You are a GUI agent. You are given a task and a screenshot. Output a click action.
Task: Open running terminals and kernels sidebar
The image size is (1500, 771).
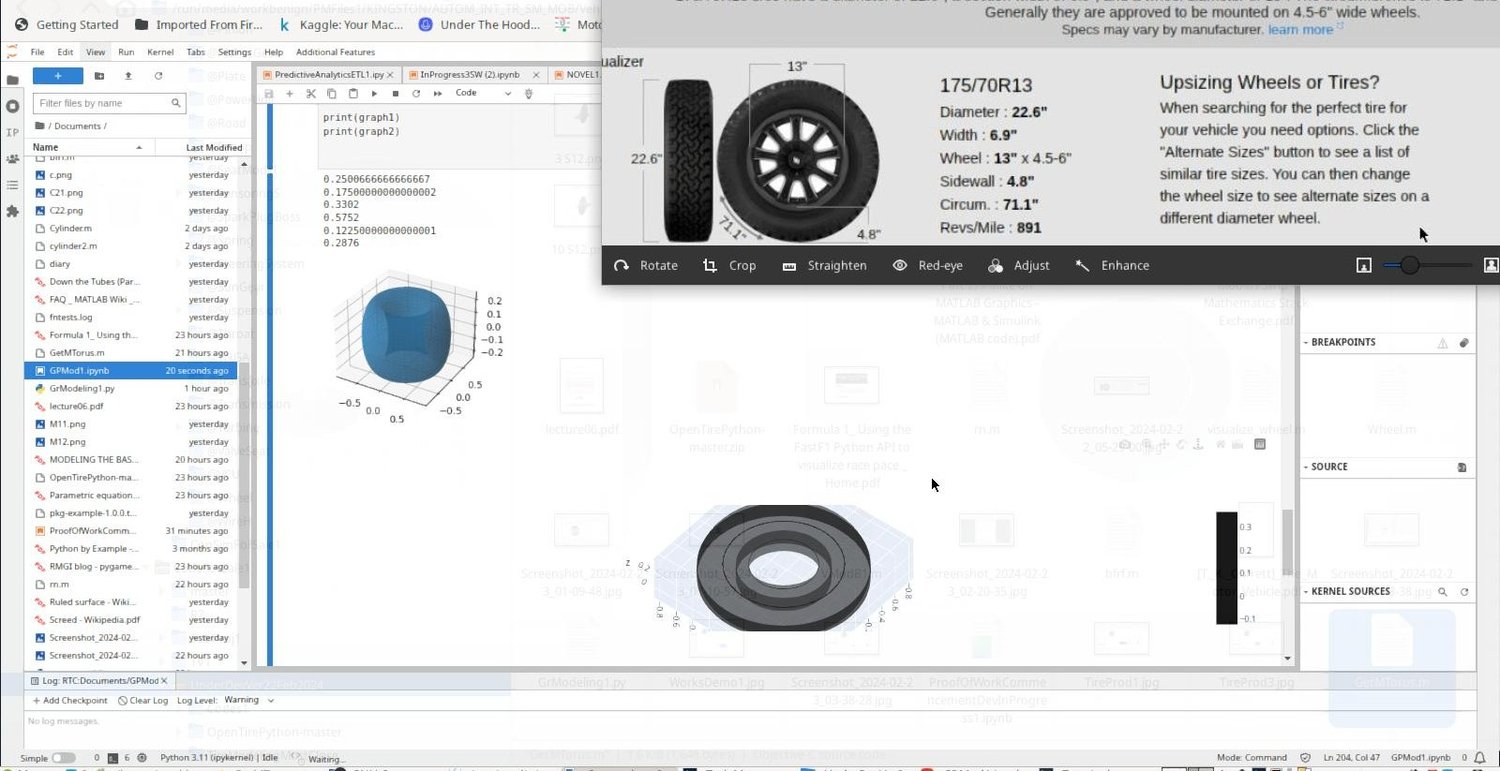(x=12, y=106)
